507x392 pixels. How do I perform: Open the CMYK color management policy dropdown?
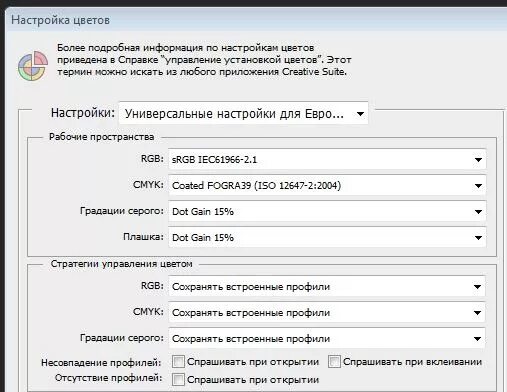327,312
